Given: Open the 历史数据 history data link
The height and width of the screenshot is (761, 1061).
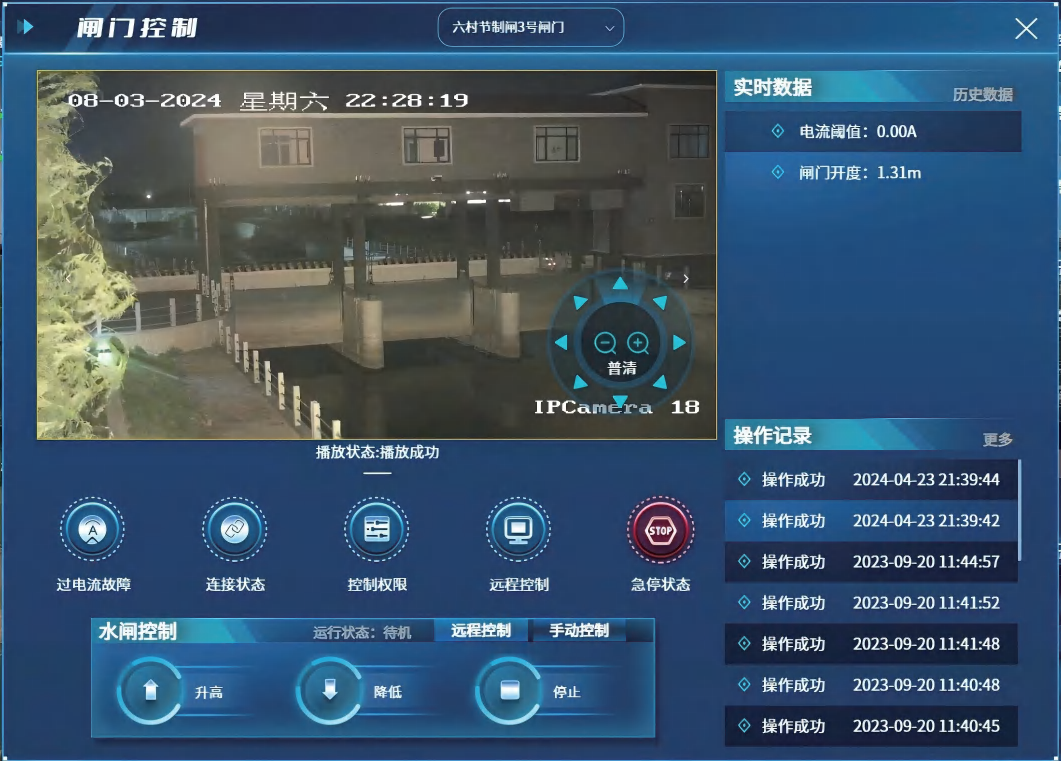Looking at the screenshot, I should [x=982, y=95].
